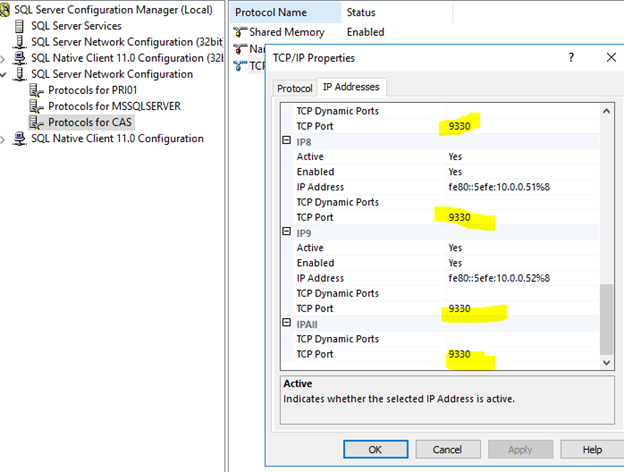Viewport: 624px width, 472px height.
Task: Click the SQL Server Configuration Manager root icon
Action: pos(5,10)
